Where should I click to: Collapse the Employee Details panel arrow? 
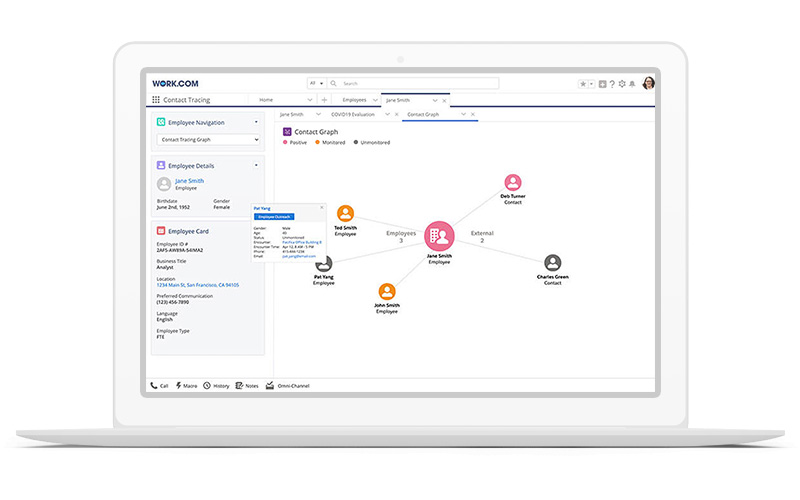click(256, 165)
